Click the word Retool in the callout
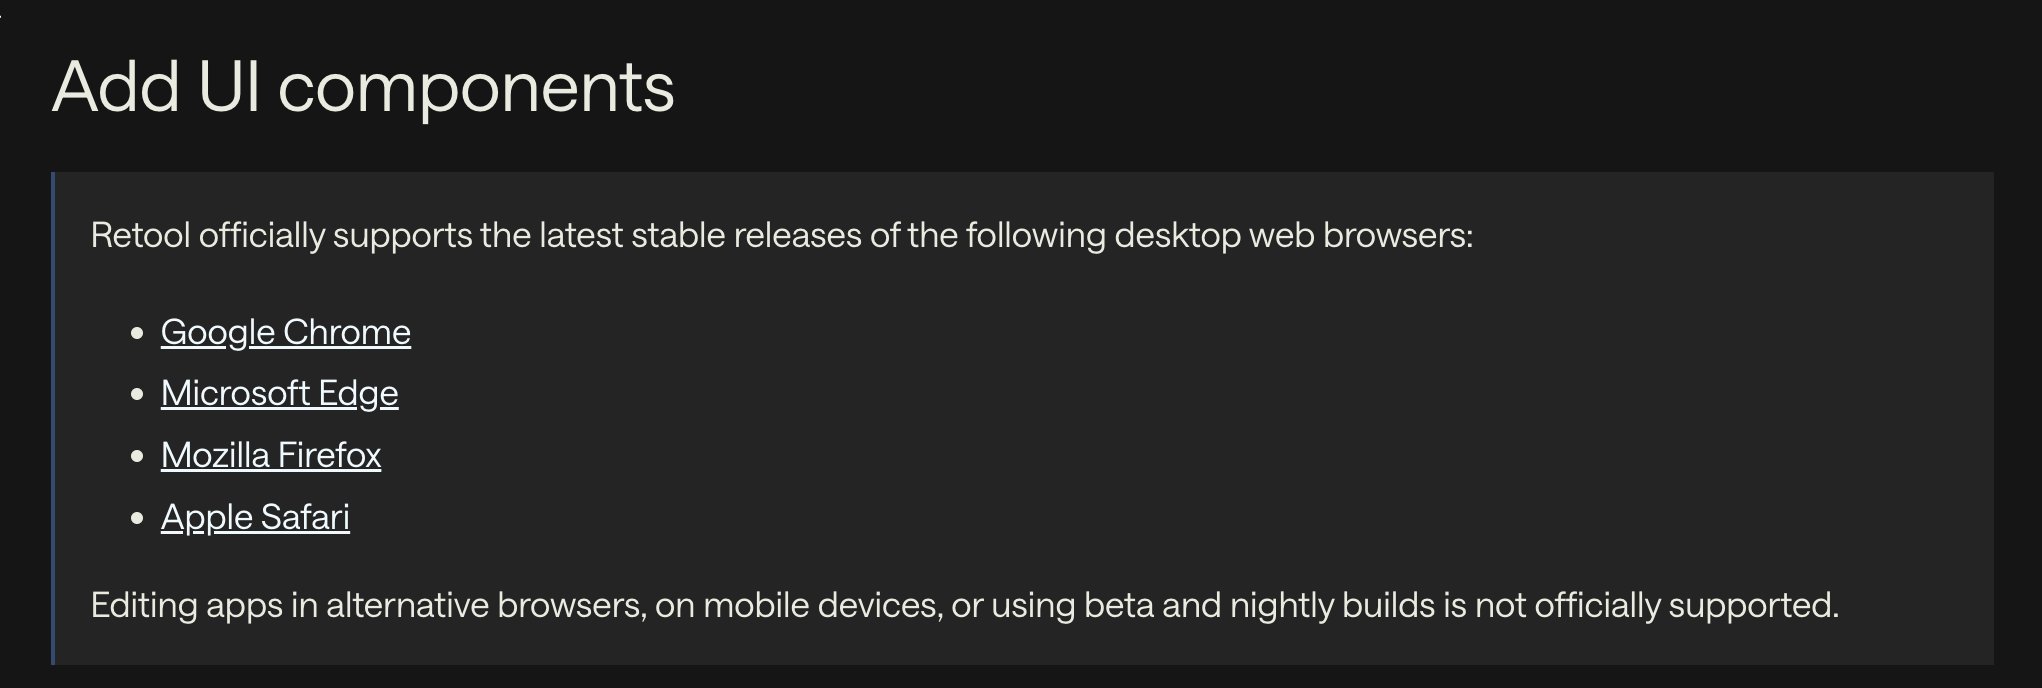This screenshot has height=688, width=2042. [140, 235]
